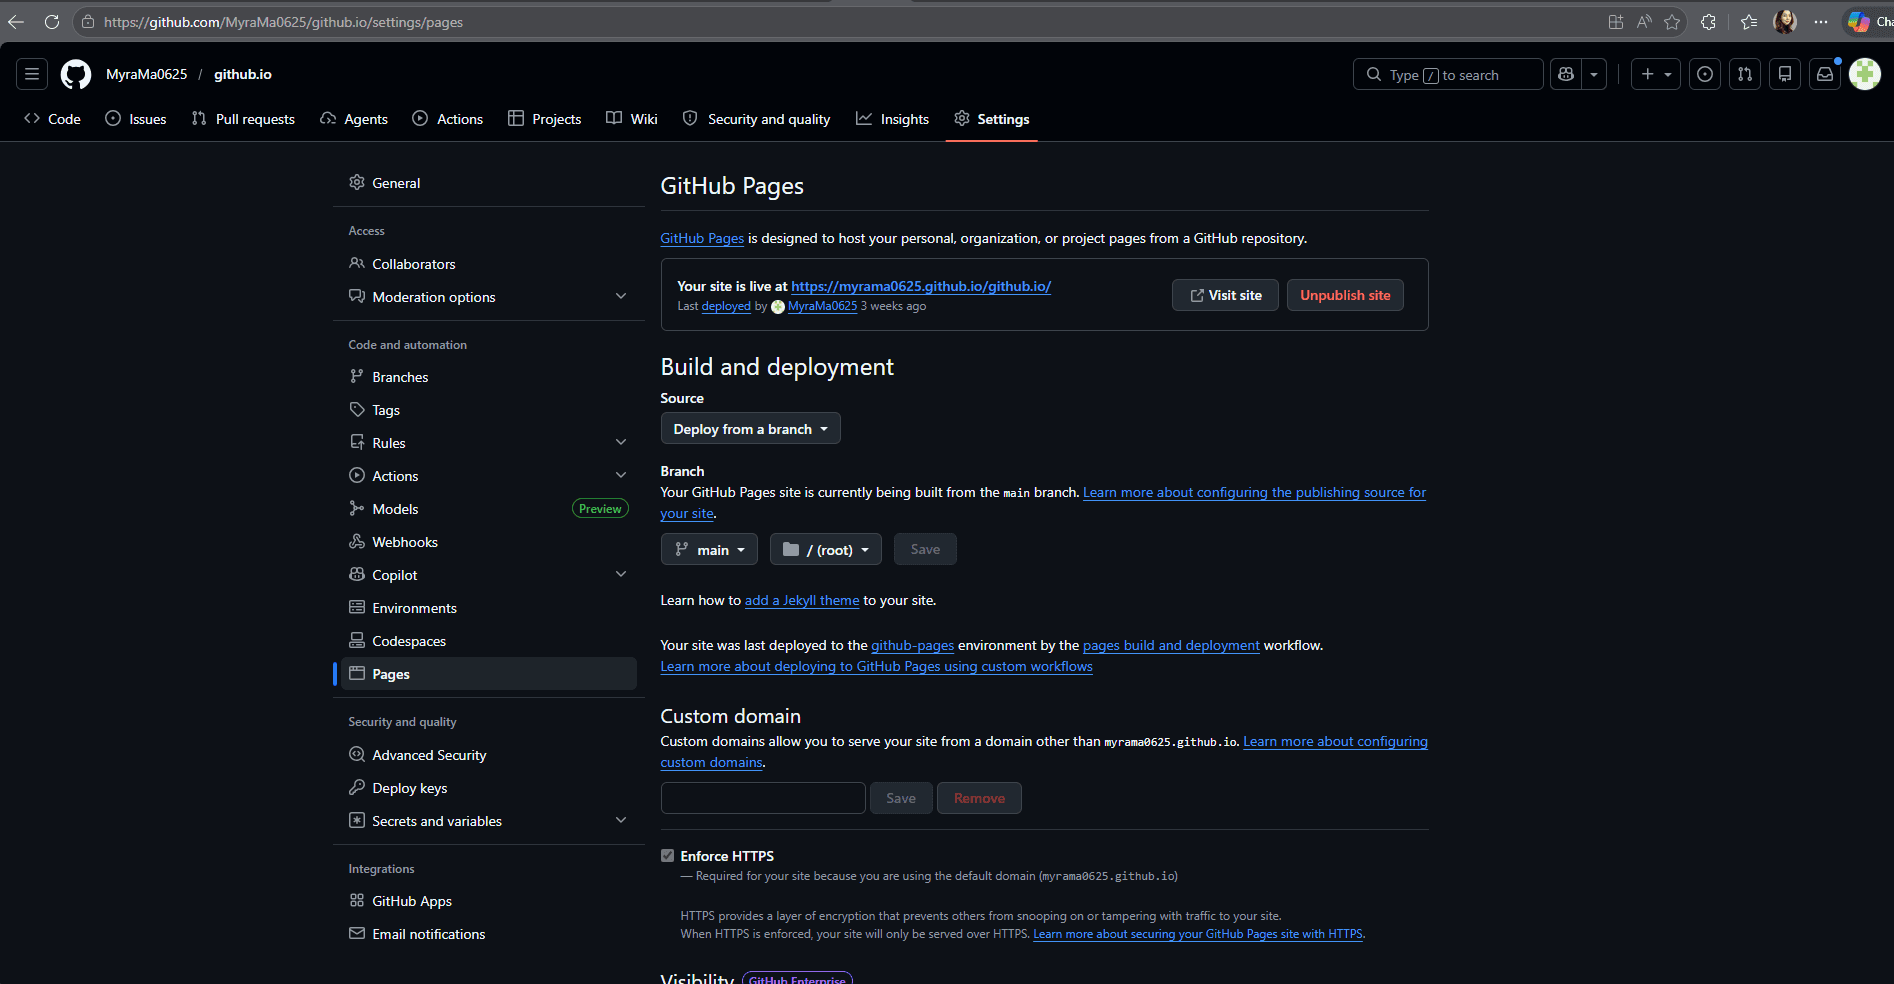Open GitHub Apps integrations page

[488, 901]
